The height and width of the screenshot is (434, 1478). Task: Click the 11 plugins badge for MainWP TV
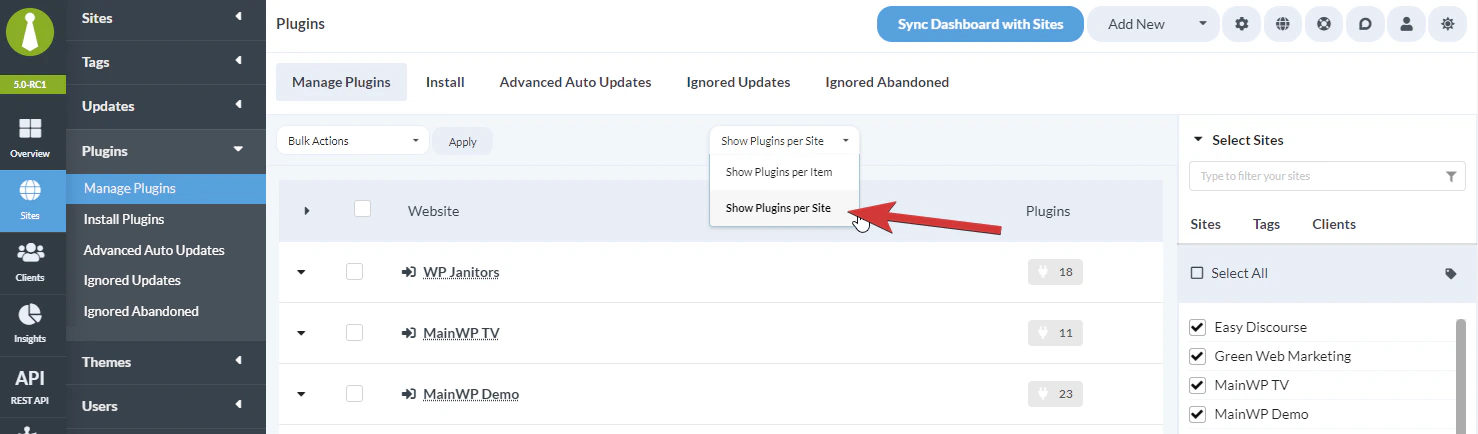coord(1055,333)
